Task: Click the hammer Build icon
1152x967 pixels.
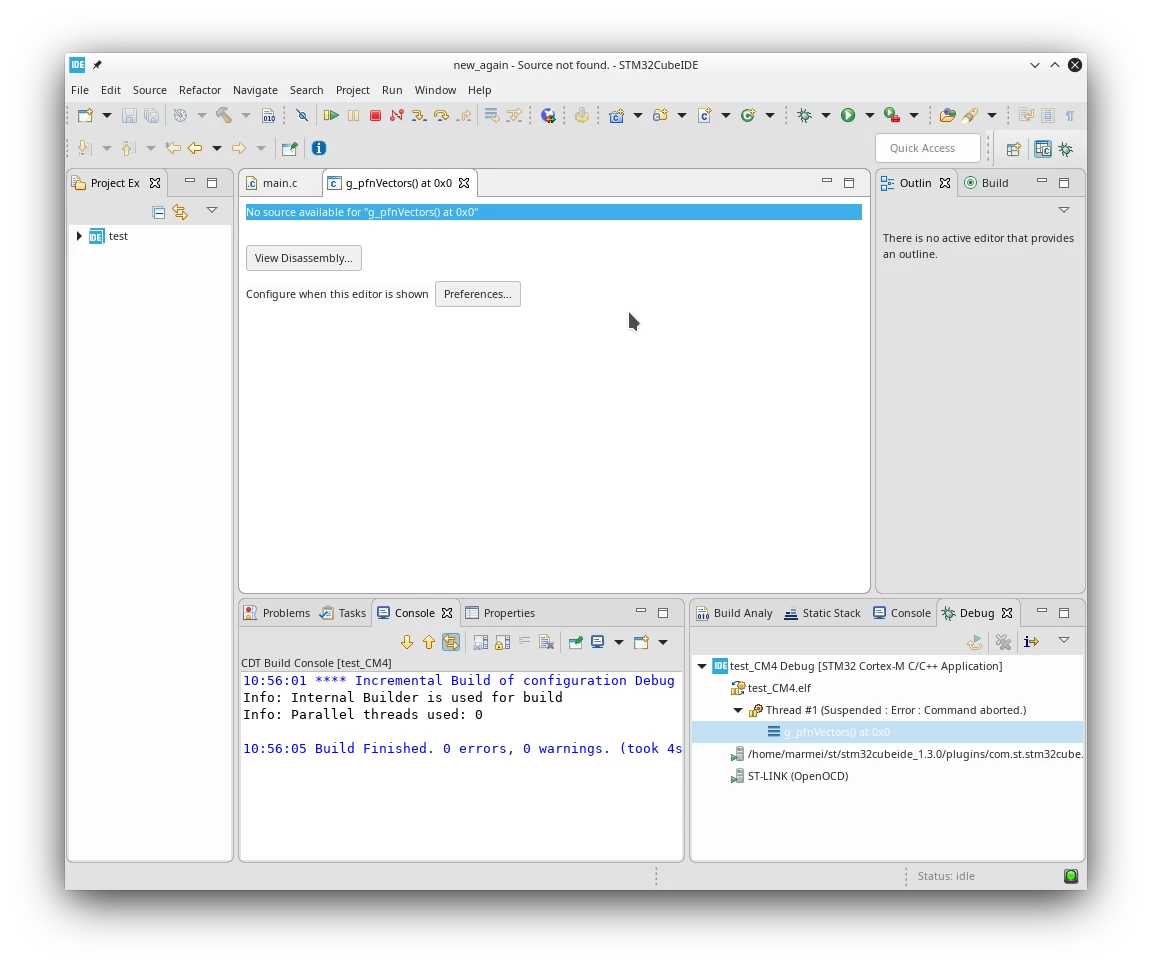Action: 223,115
